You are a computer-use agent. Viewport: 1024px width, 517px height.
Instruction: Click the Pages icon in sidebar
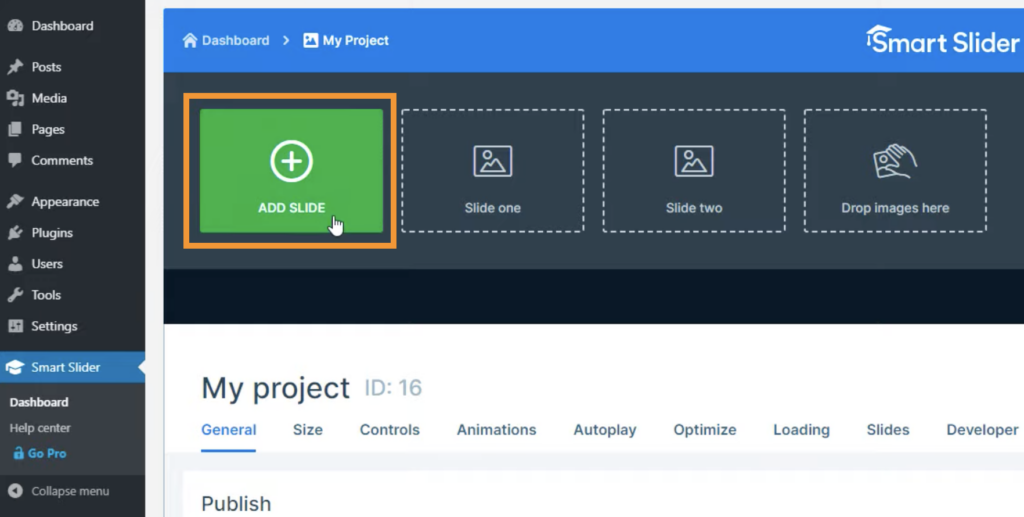[x=15, y=129]
